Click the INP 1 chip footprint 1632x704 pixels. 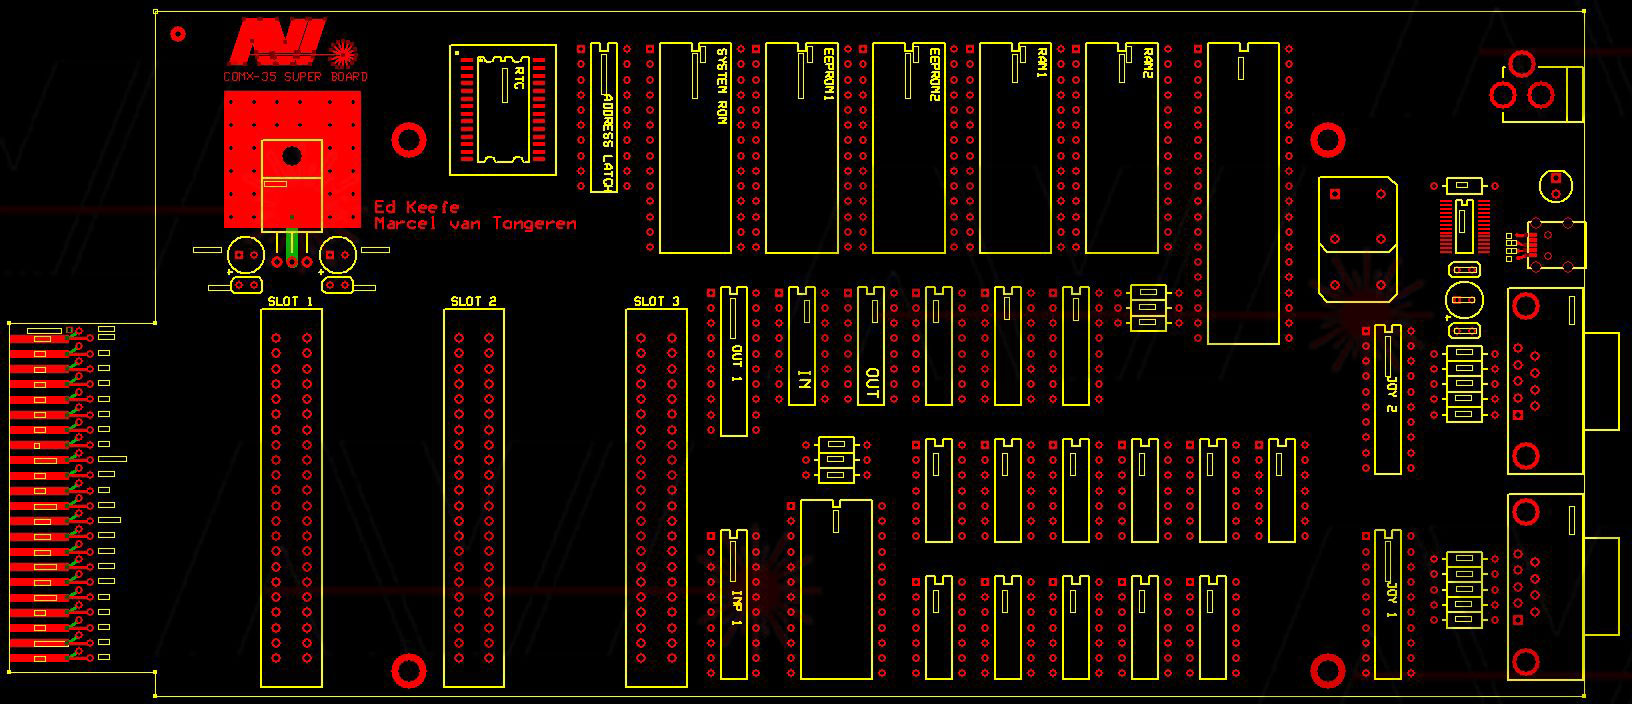(x=734, y=603)
